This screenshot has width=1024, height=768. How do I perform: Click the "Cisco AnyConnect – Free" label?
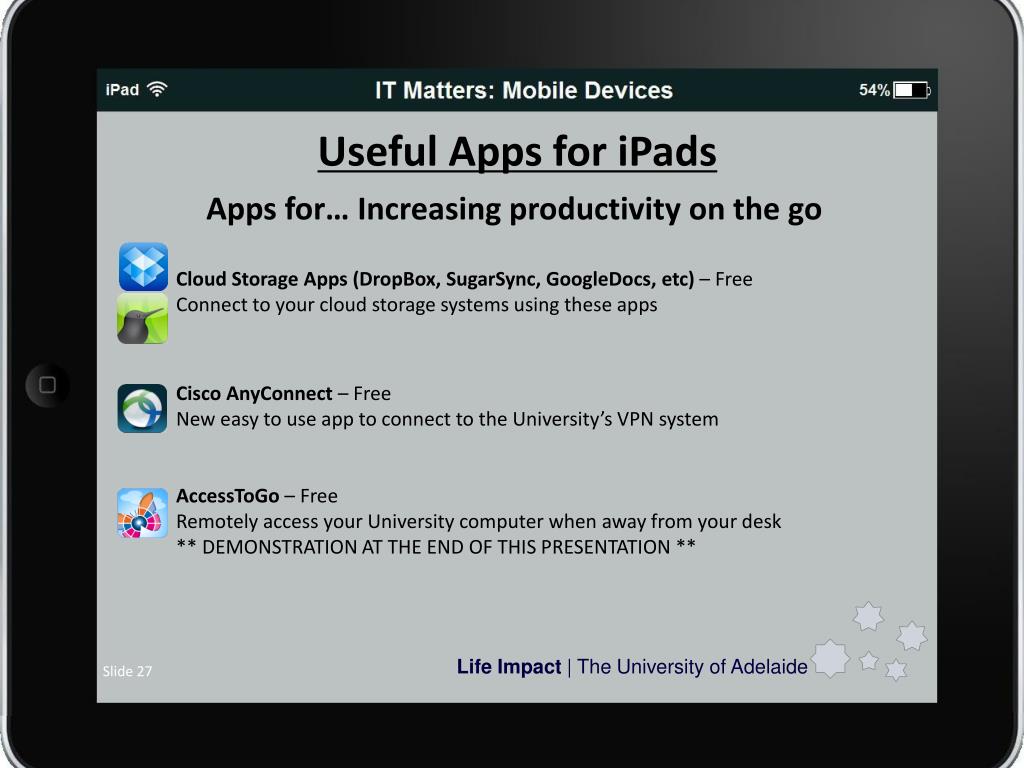pyautogui.click(x=283, y=394)
